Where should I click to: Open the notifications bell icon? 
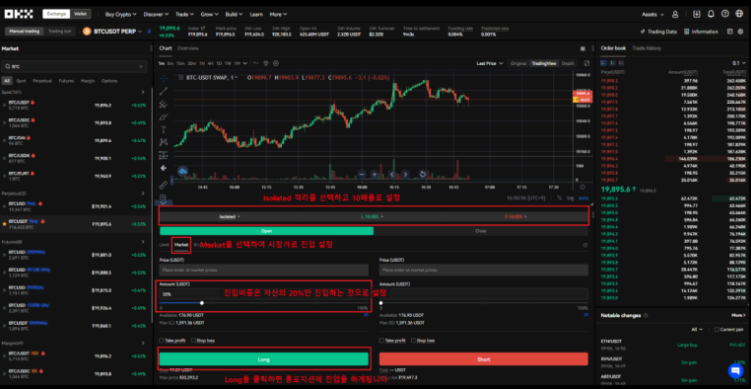(x=711, y=14)
